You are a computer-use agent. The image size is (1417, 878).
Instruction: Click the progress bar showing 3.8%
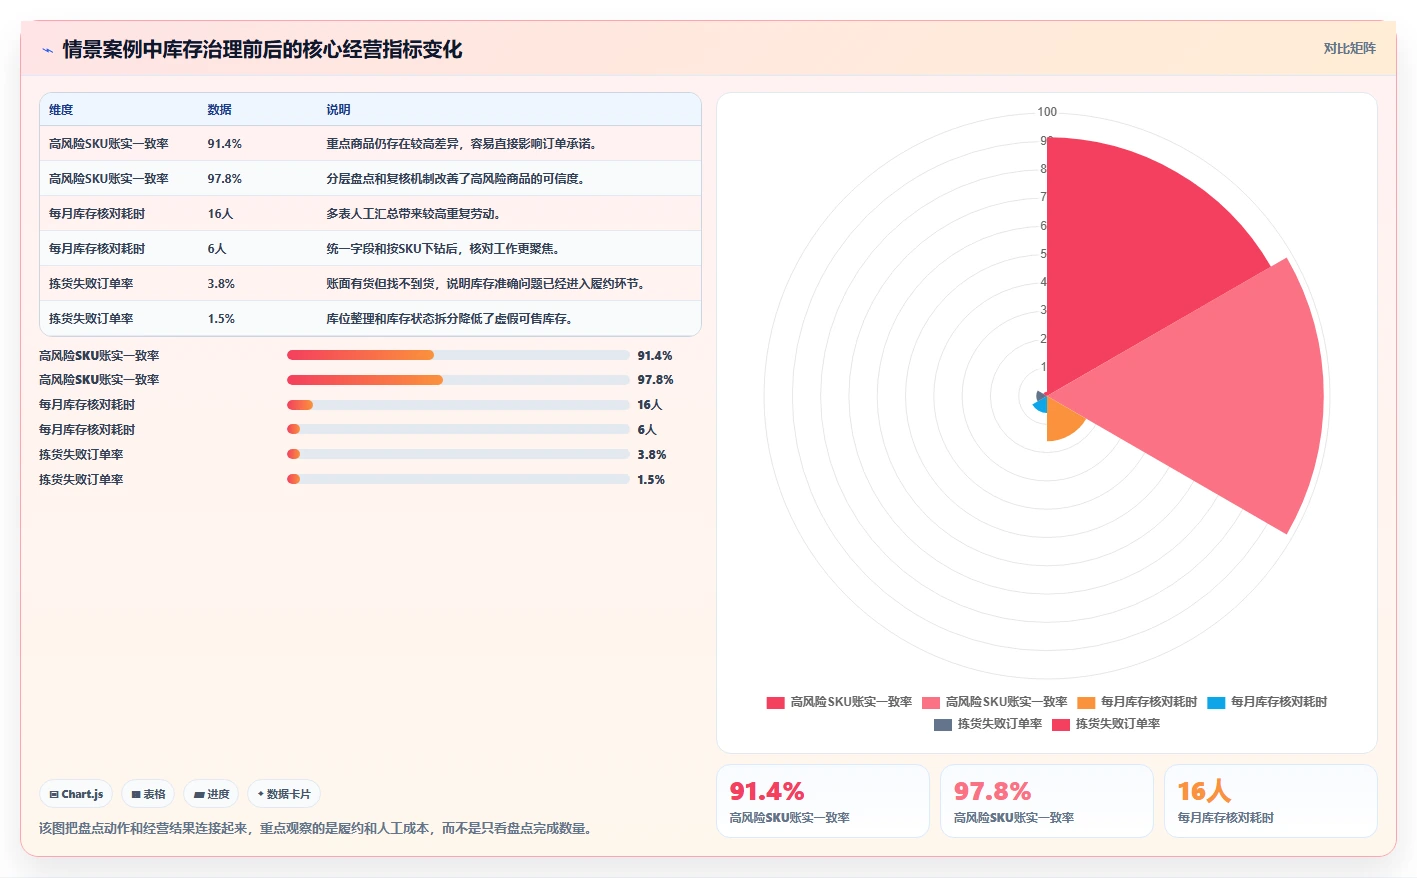click(x=458, y=454)
